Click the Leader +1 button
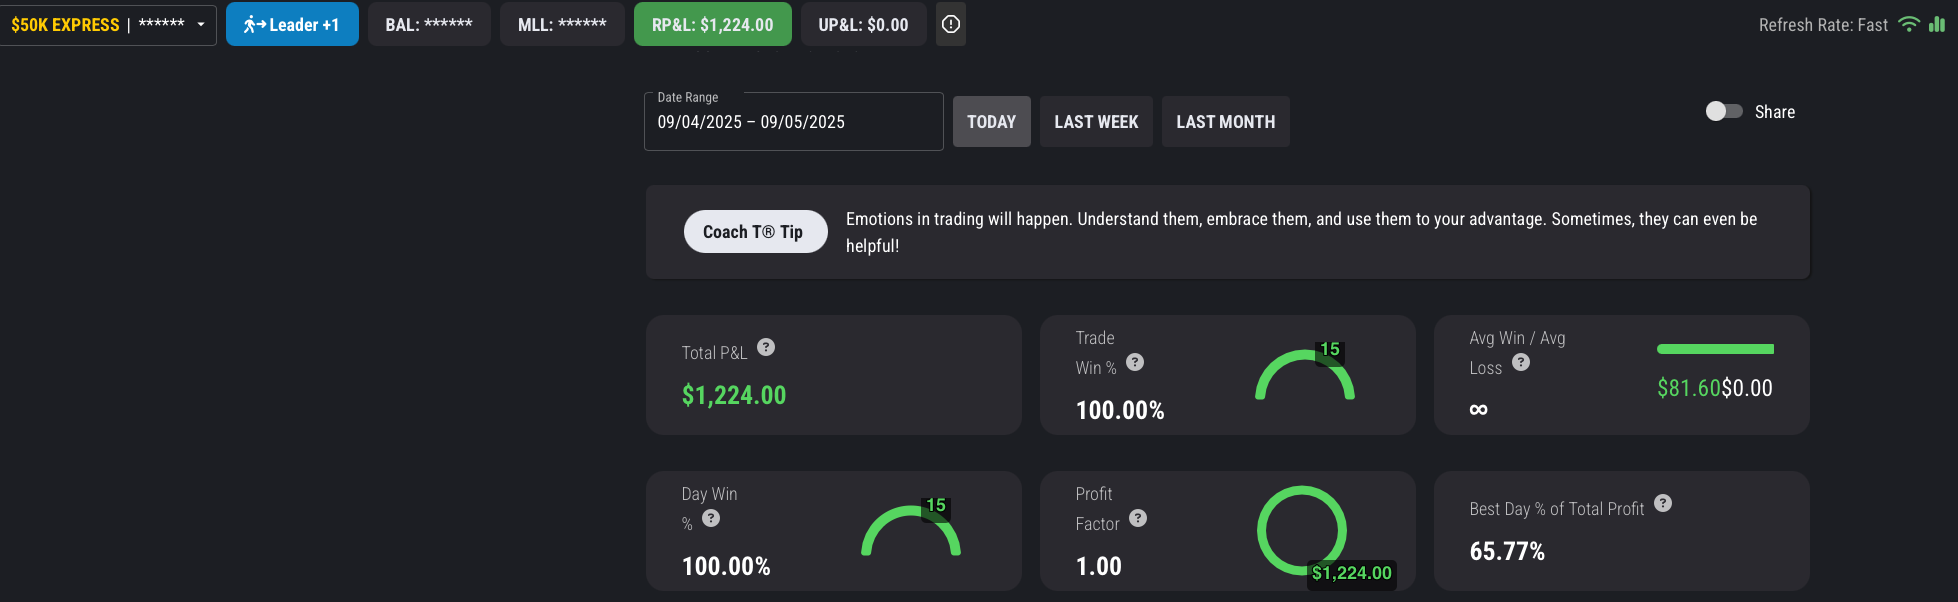This screenshot has height=602, width=1958. pos(292,25)
